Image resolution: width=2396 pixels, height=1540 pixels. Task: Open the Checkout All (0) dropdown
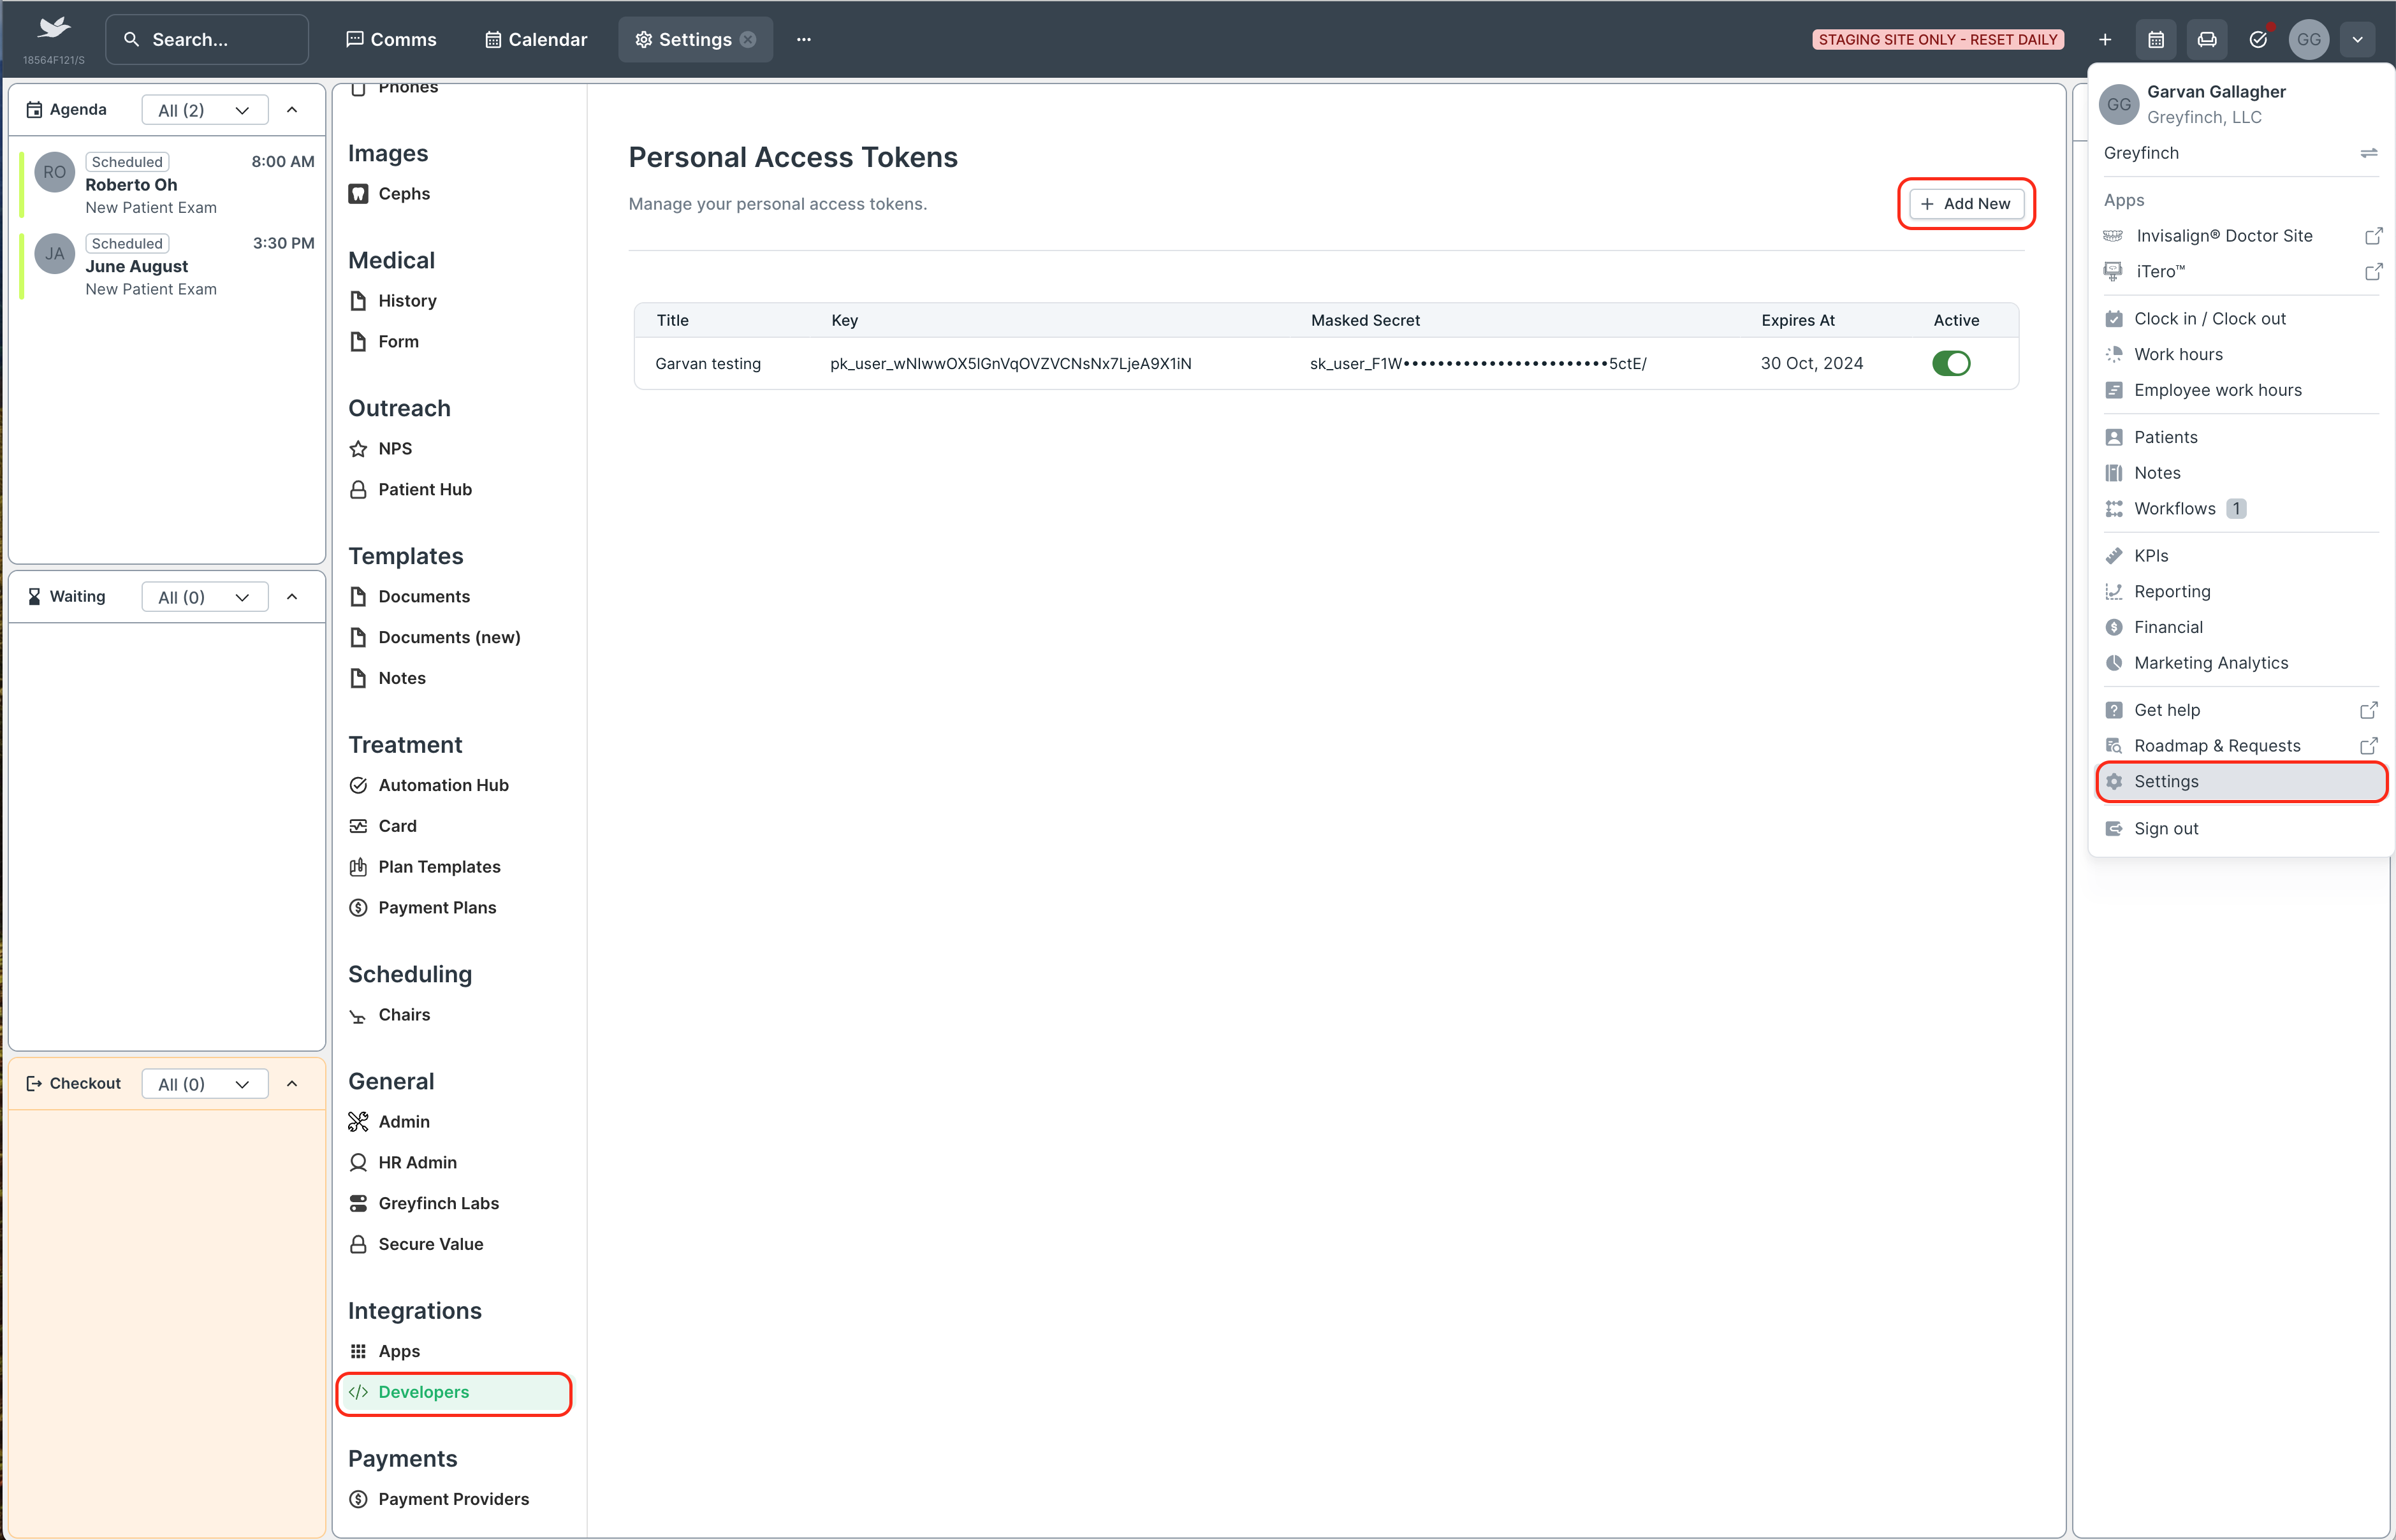205,1084
